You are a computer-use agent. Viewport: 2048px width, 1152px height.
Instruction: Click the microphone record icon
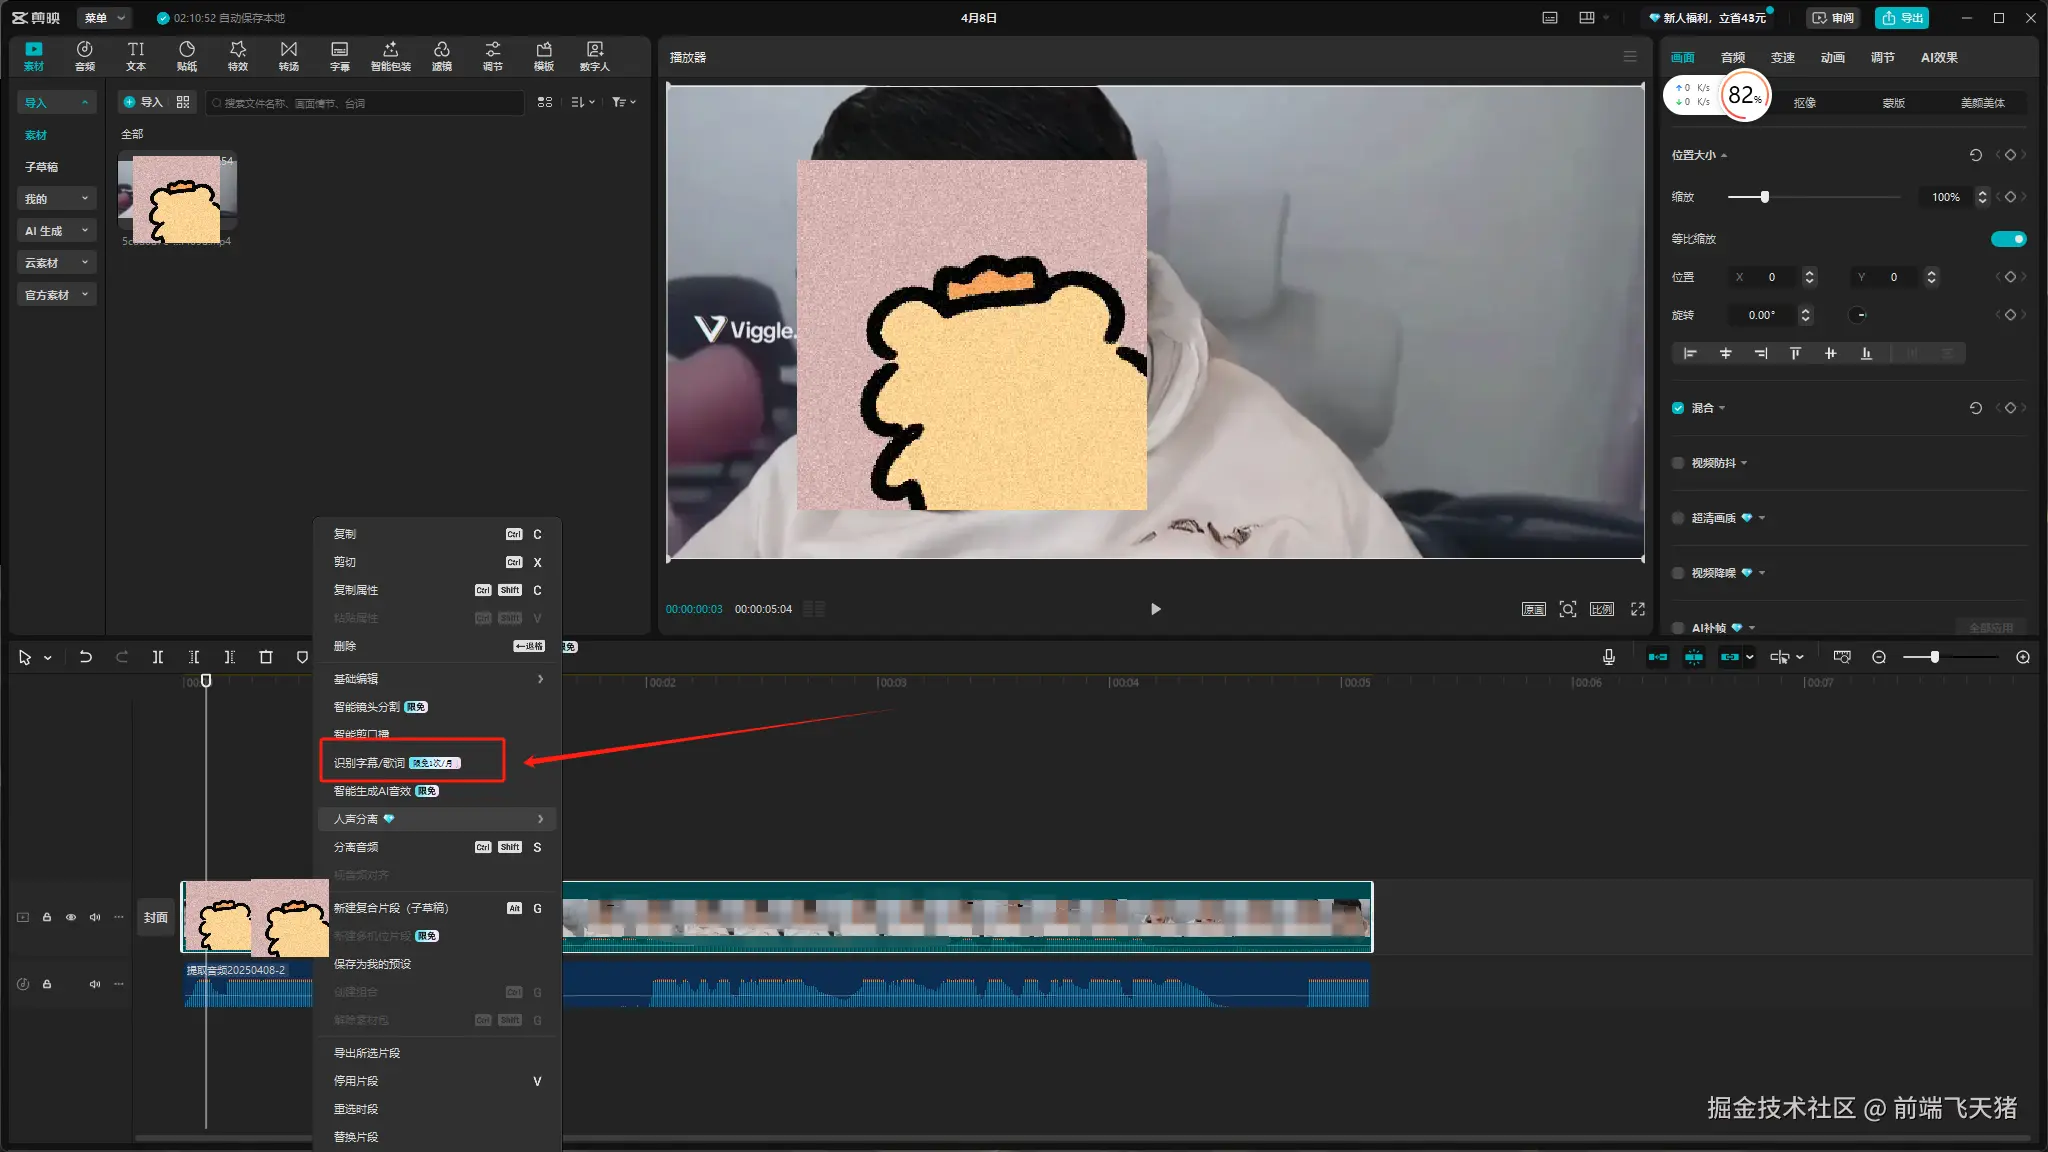click(x=1608, y=657)
